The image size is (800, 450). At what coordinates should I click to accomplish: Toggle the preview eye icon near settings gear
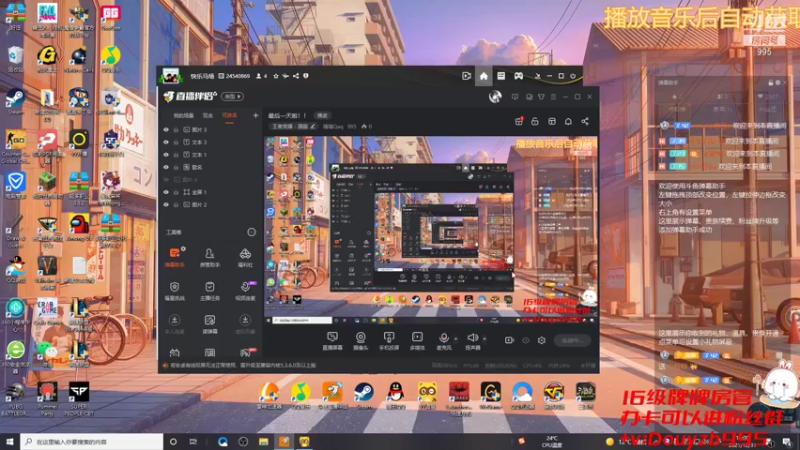coord(526,340)
